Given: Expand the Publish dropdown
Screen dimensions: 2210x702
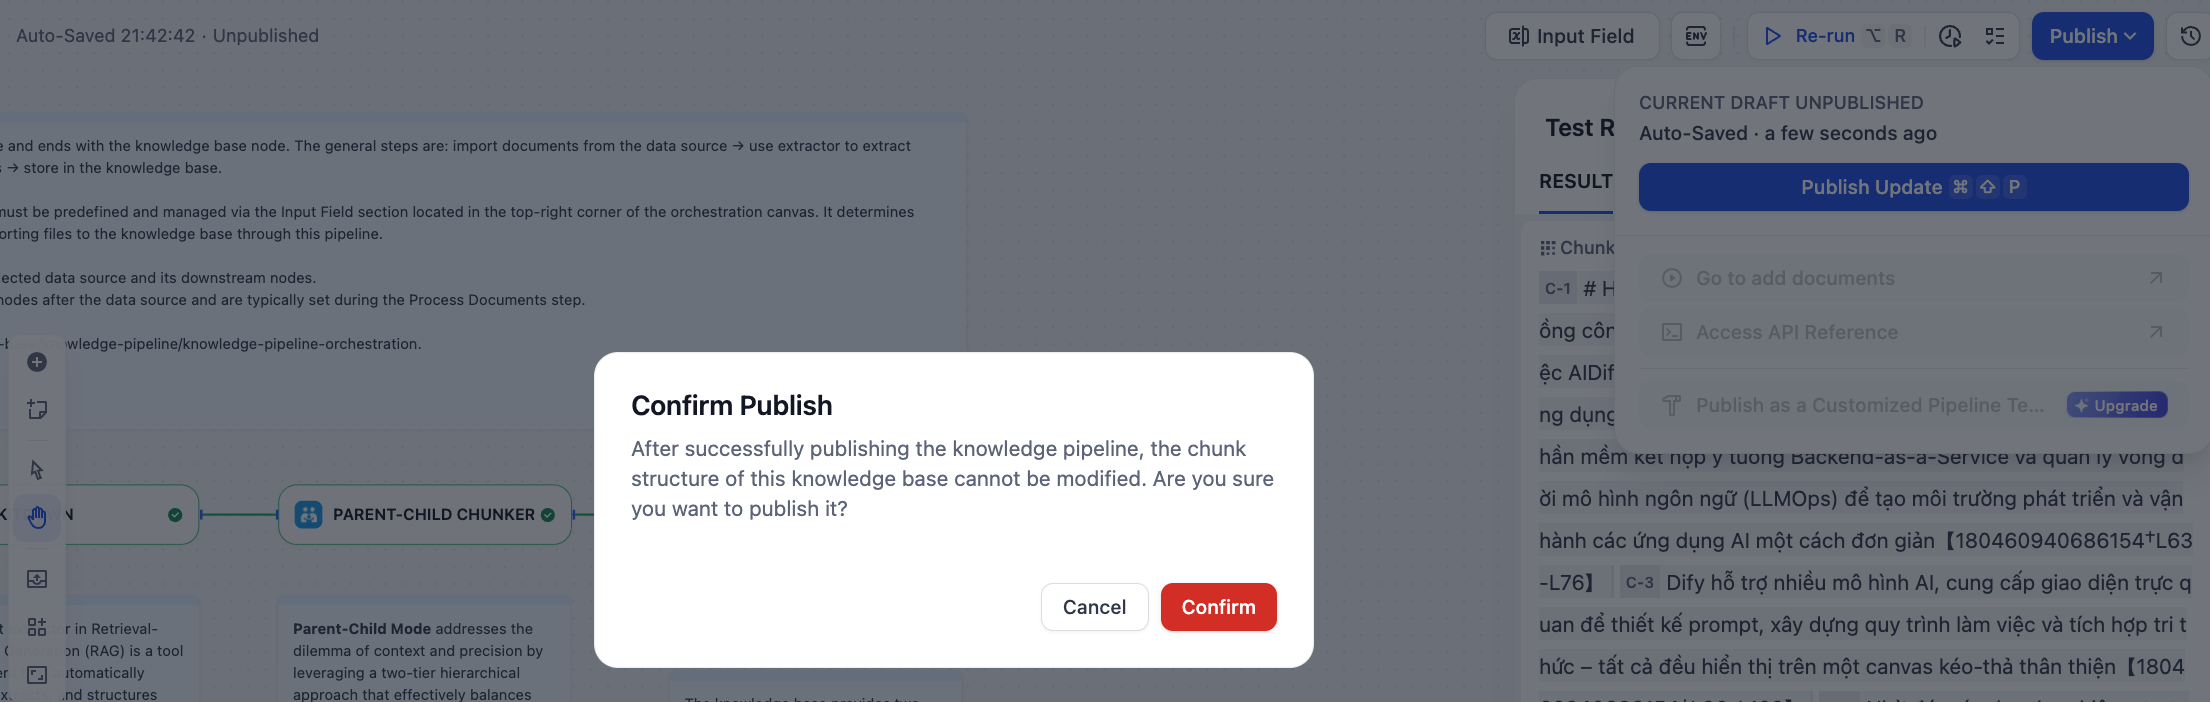Looking at the screenshot, I should (2092, 36).
